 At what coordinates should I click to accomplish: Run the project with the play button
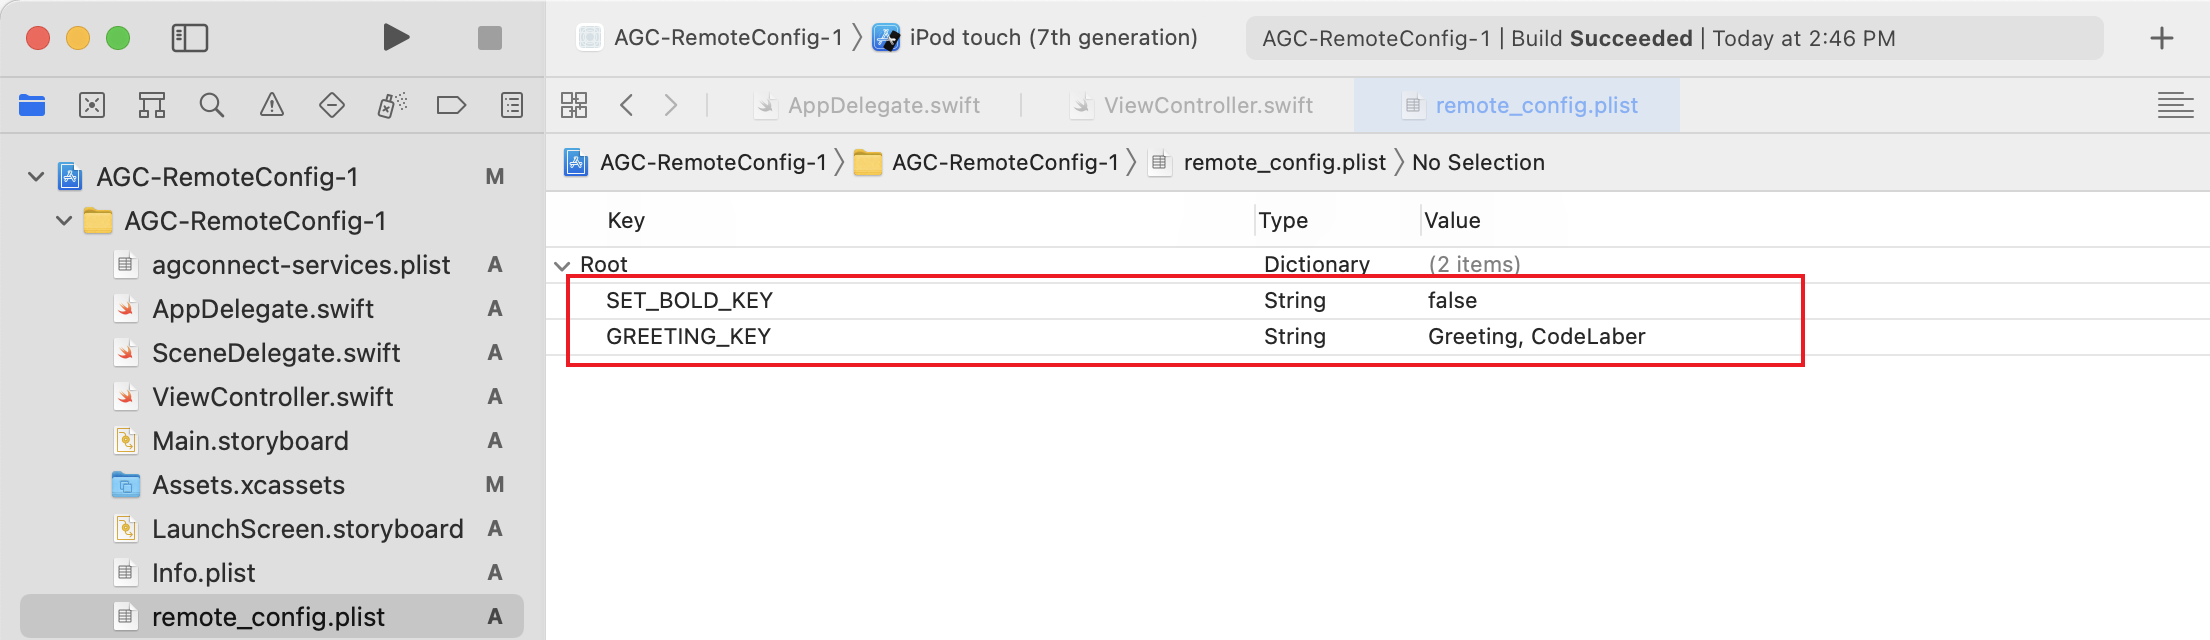point(396,37)
